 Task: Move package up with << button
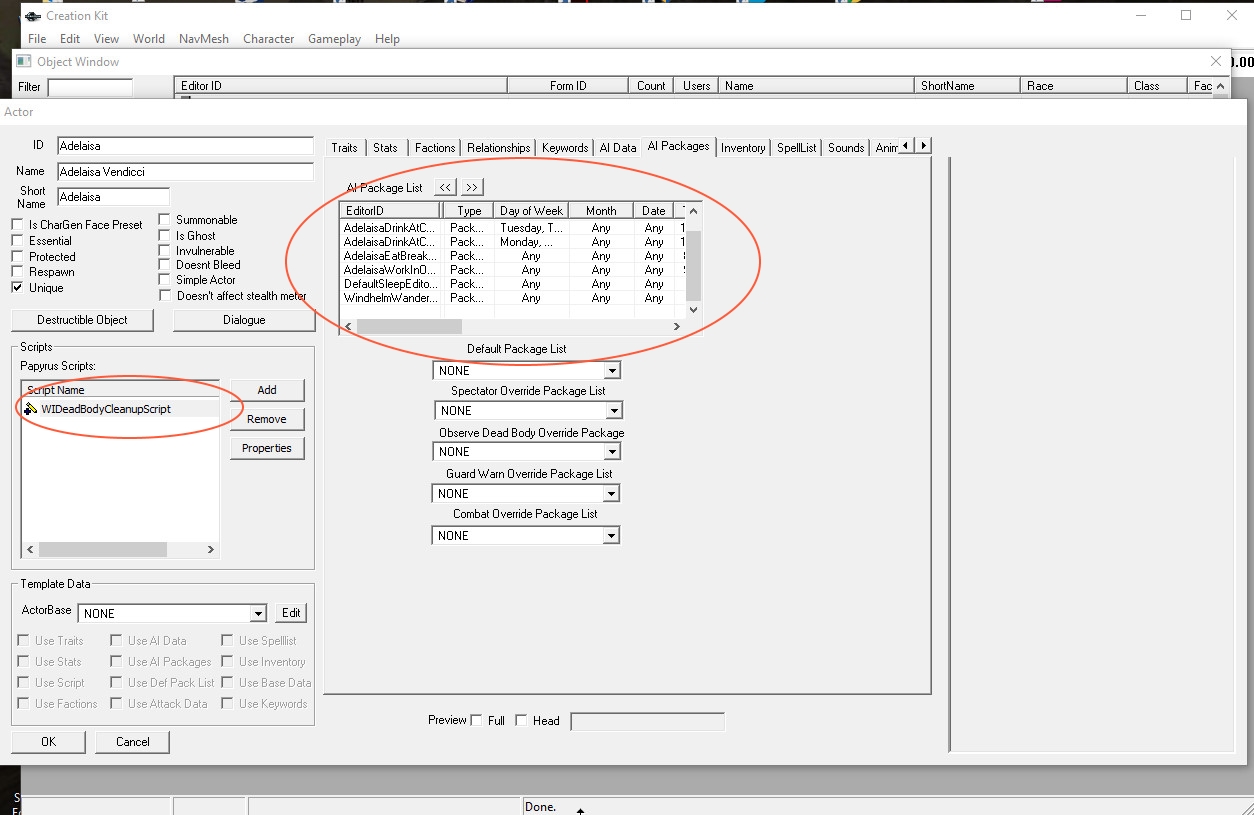click(445, 187)
